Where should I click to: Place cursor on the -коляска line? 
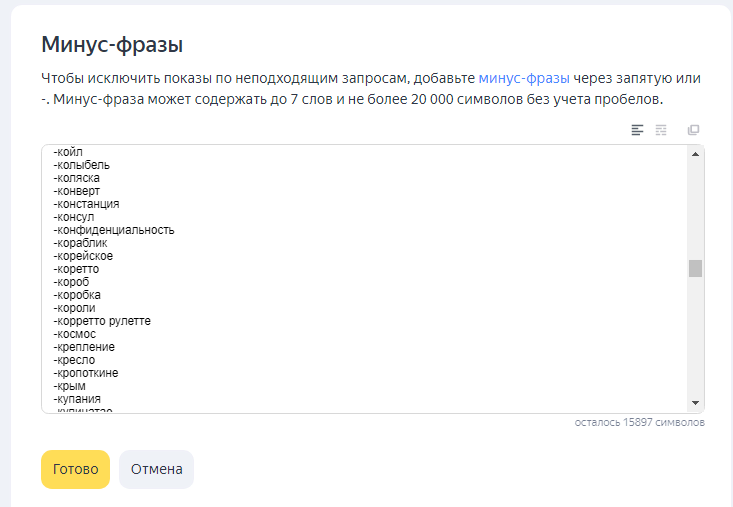(76, 178)
